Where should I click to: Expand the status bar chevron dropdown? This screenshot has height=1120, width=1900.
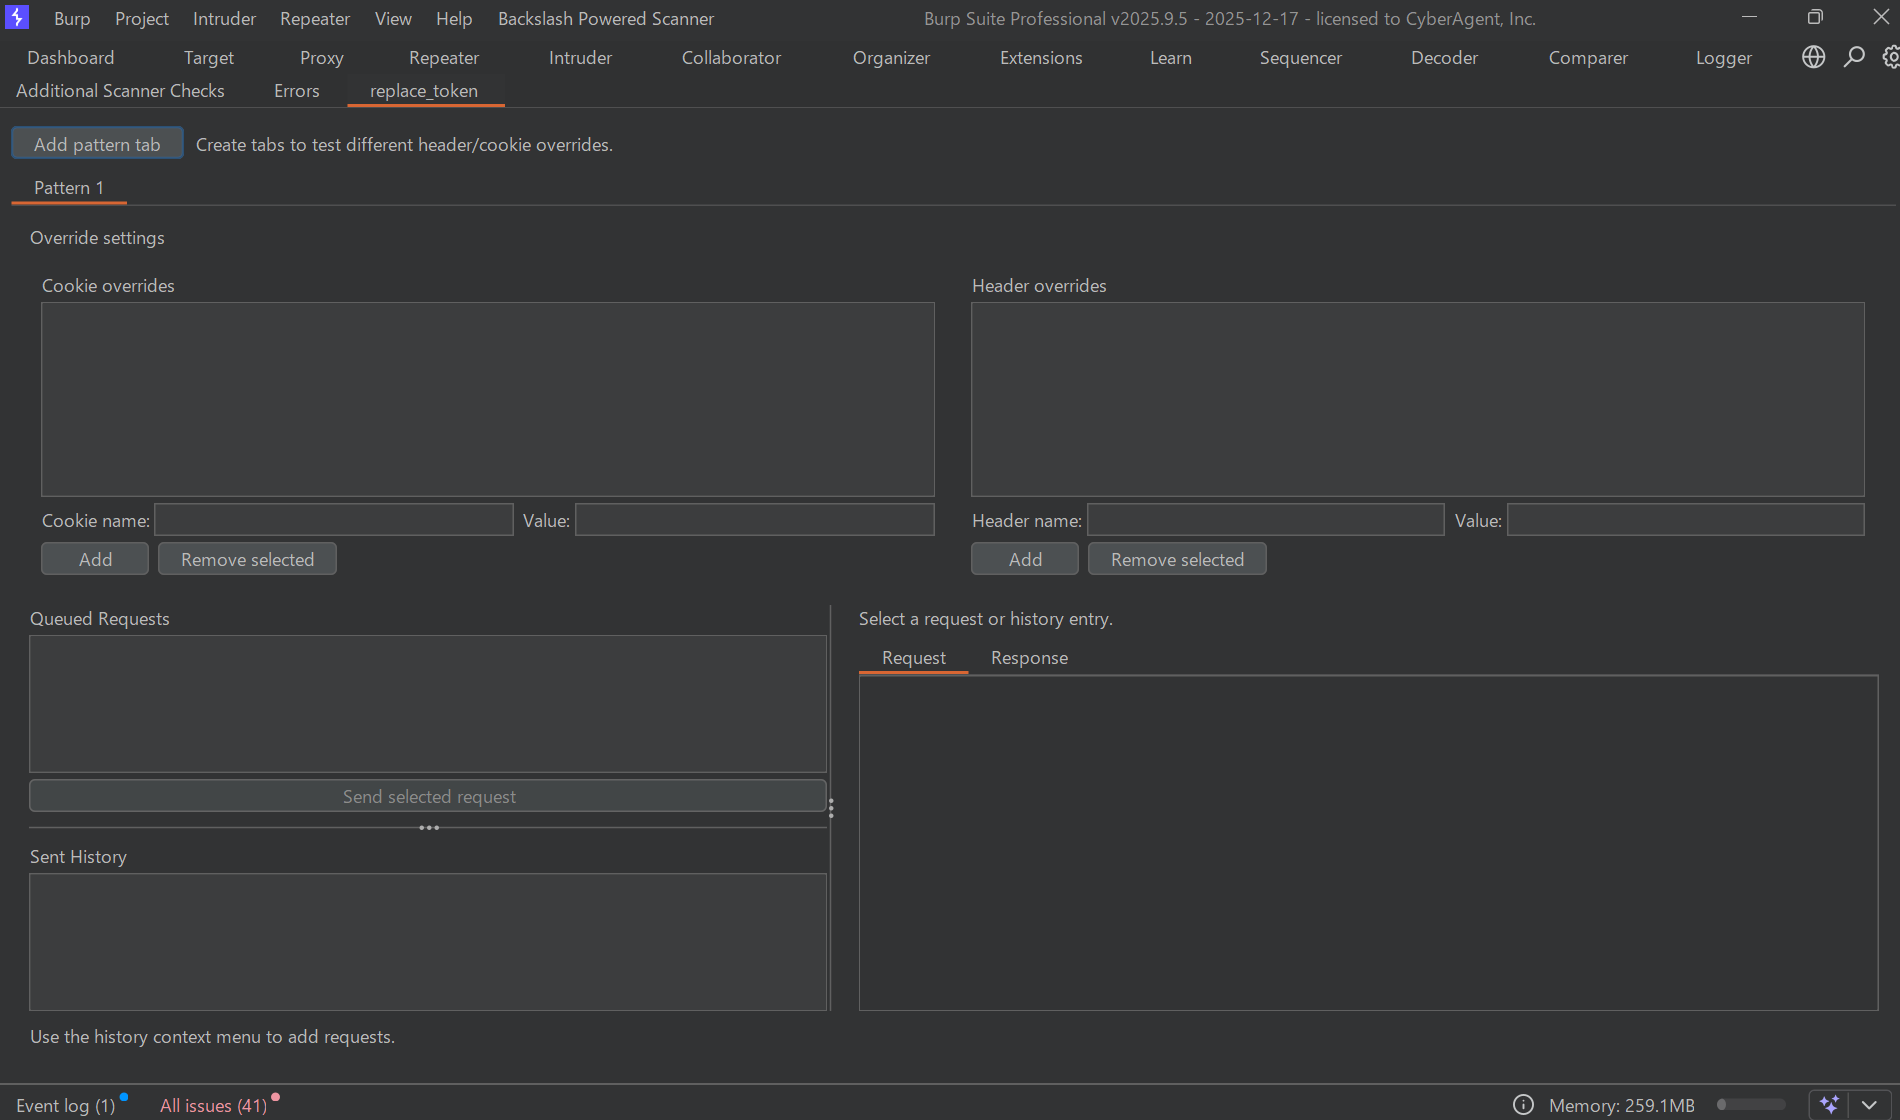coord(1869,1104)
